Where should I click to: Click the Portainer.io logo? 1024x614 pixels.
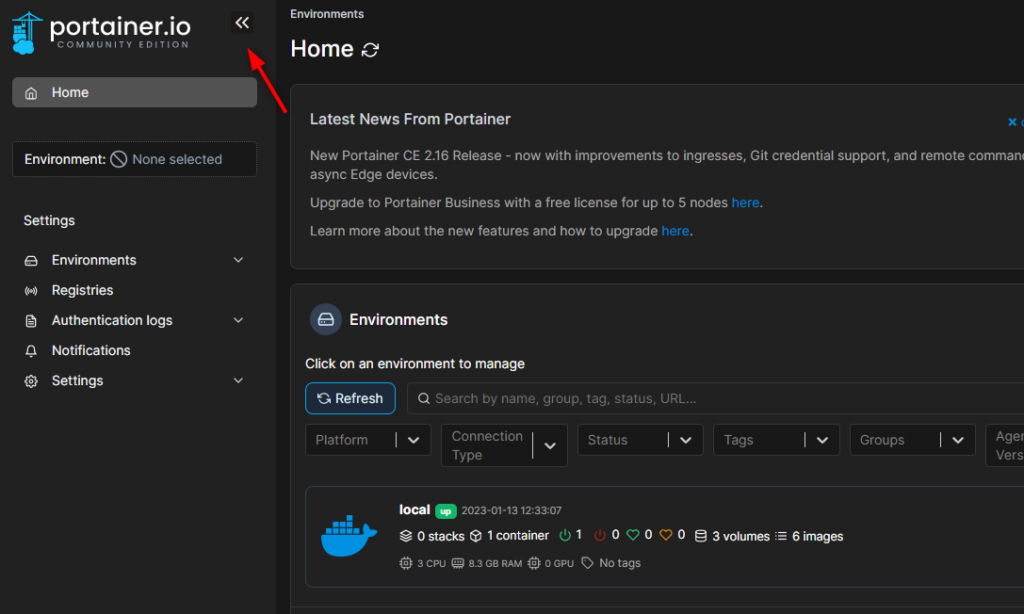pos(101,33)
